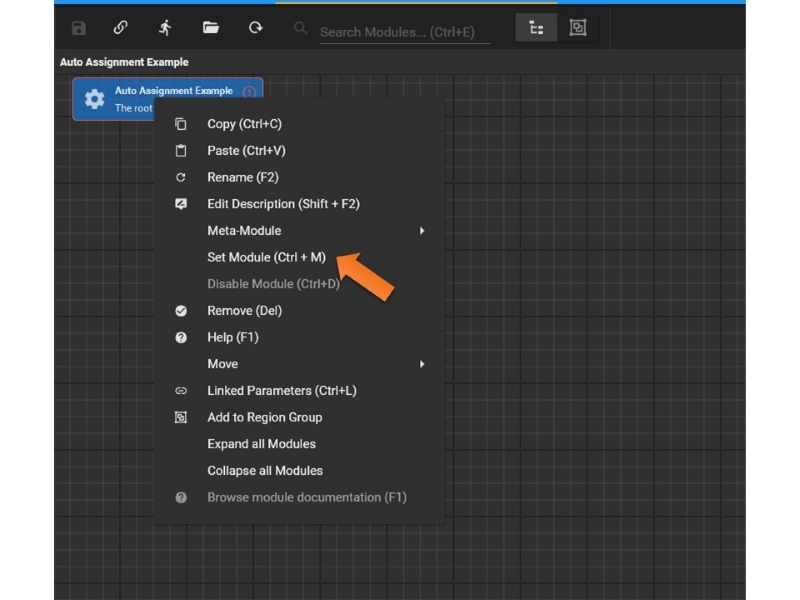Viewport: 800px width, 600px height.
Task: Click the question icon beside Help
Action: [181, 337]
